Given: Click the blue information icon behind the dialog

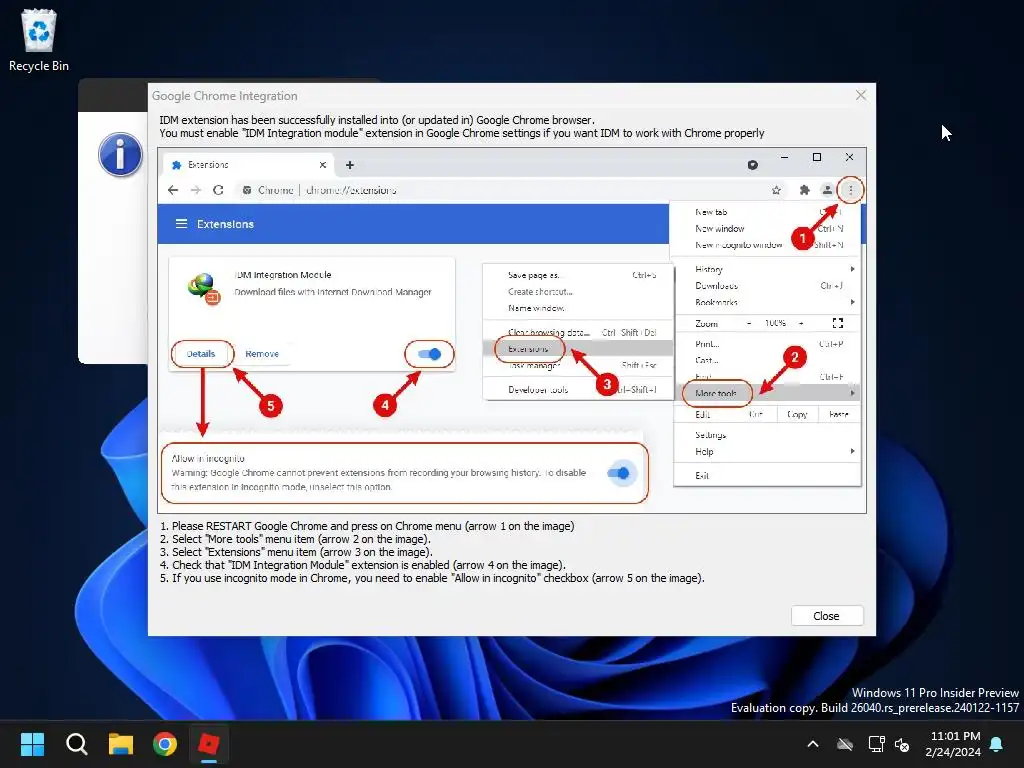Looking at the screenshot, I should pos(120,155).
